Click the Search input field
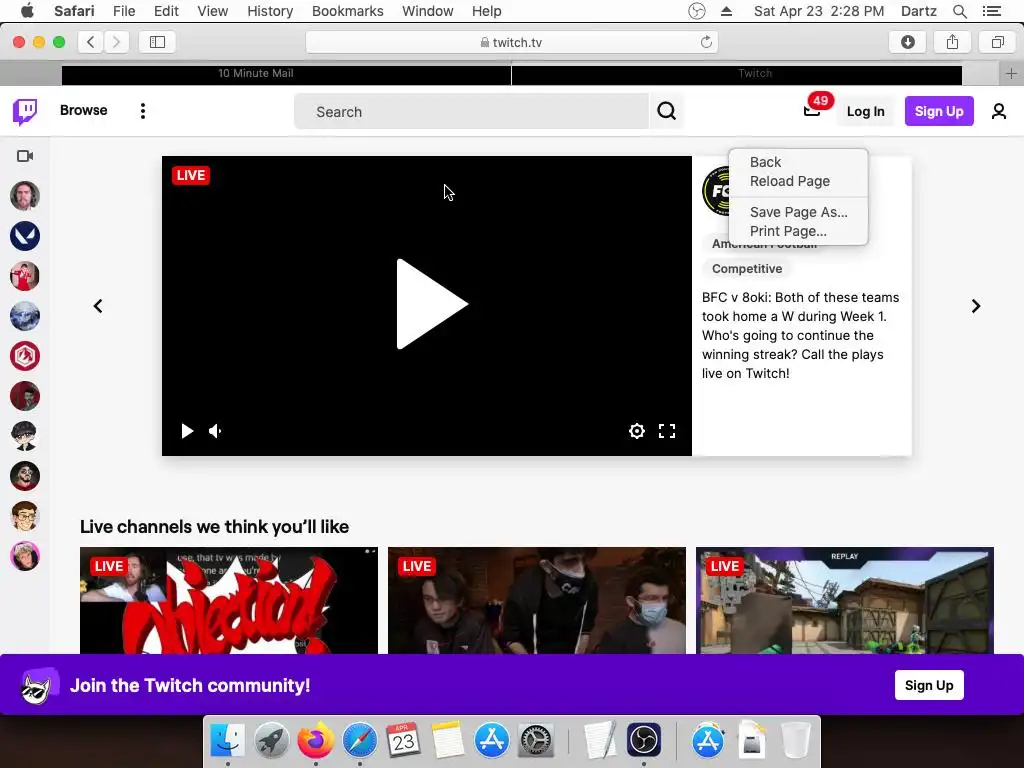The width and height of the screenshot is (1024, 768). (472, 111)
